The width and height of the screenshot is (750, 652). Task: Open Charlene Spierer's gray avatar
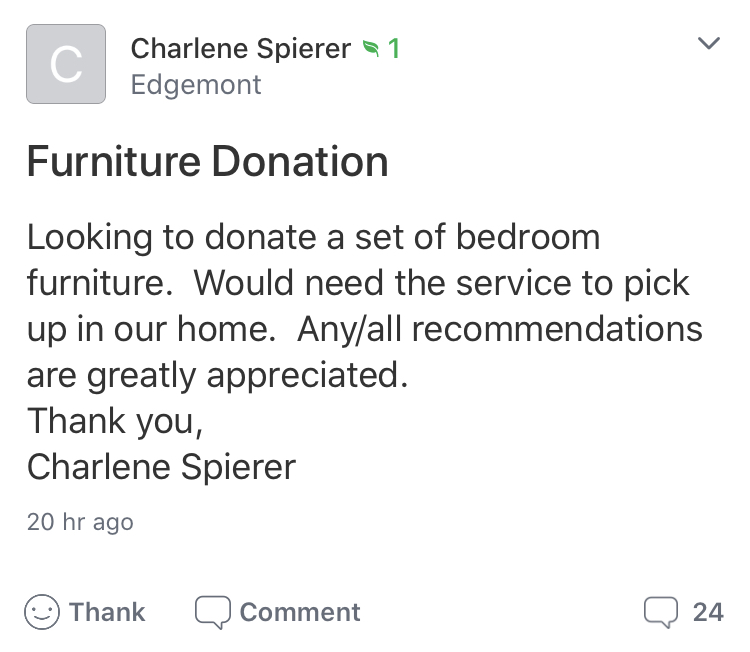coord(66,64)
